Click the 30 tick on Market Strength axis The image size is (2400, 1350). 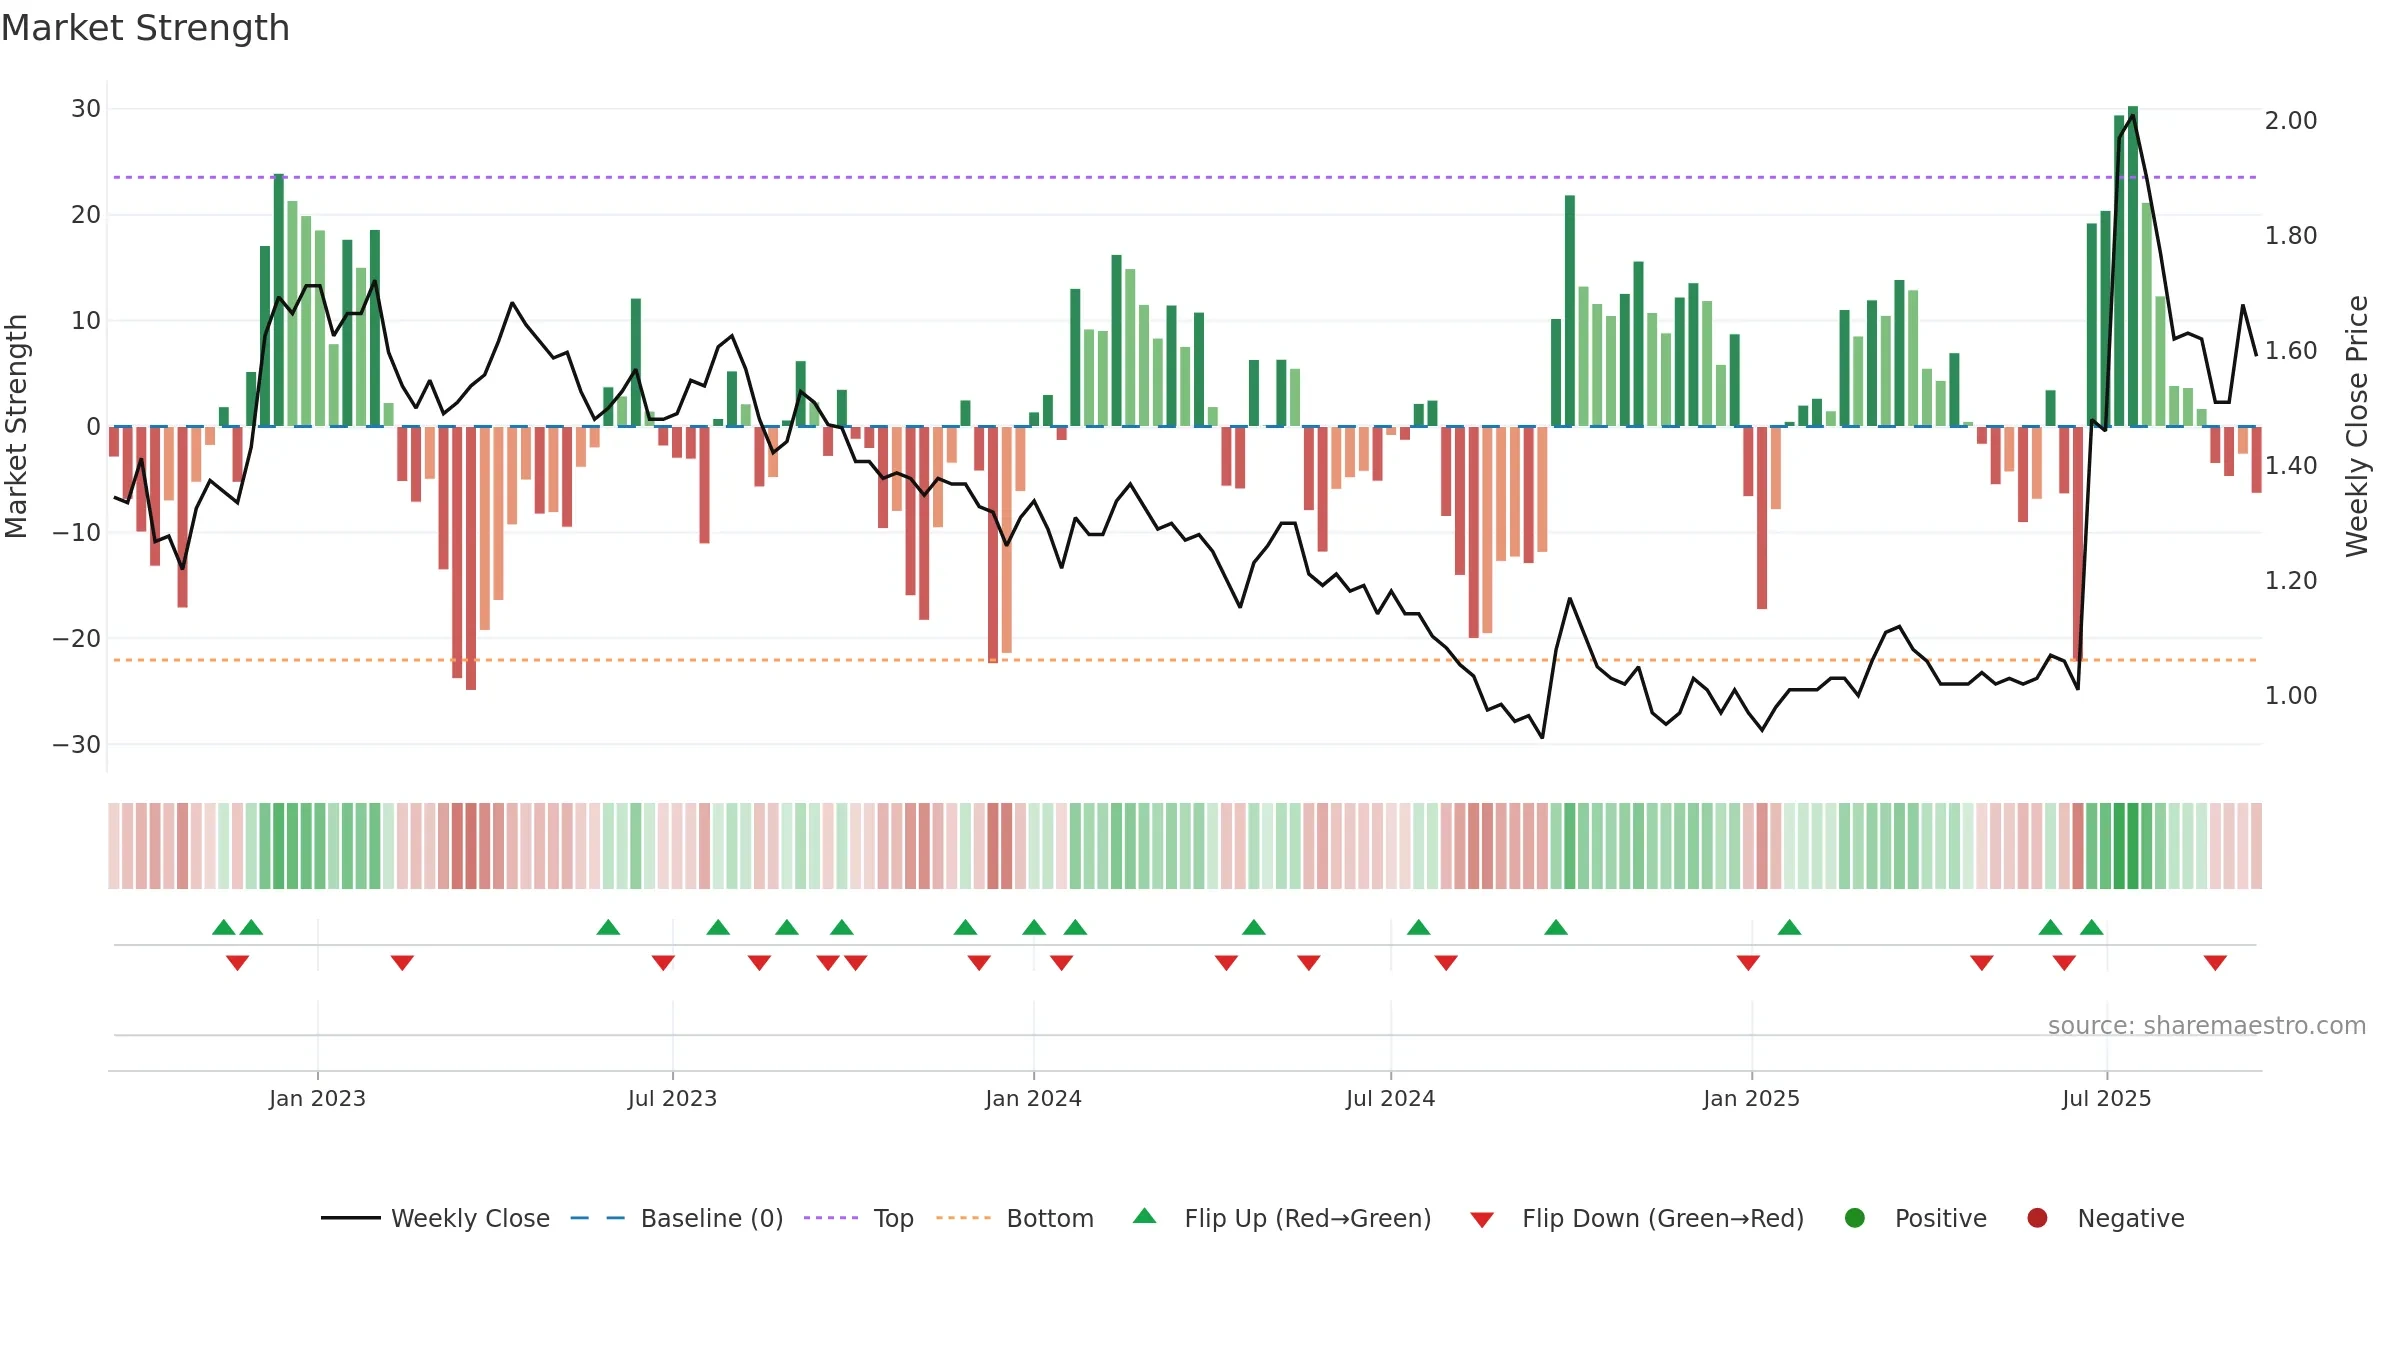86,108
